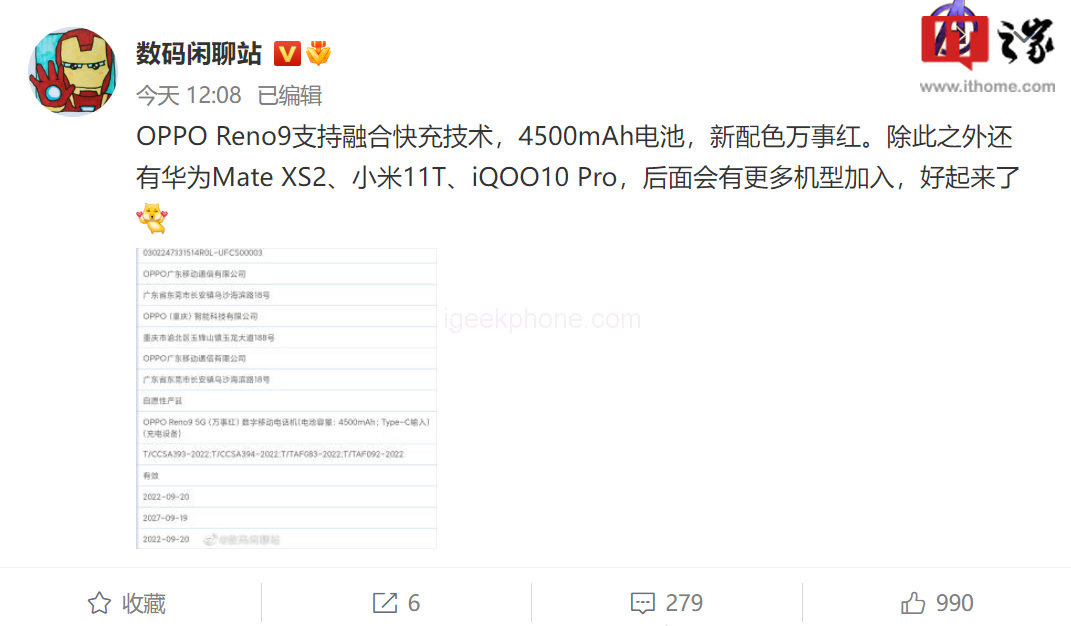The image size is (1071, 626).
Task: Click the gold crown membership badge
Action: coord(318,53)
